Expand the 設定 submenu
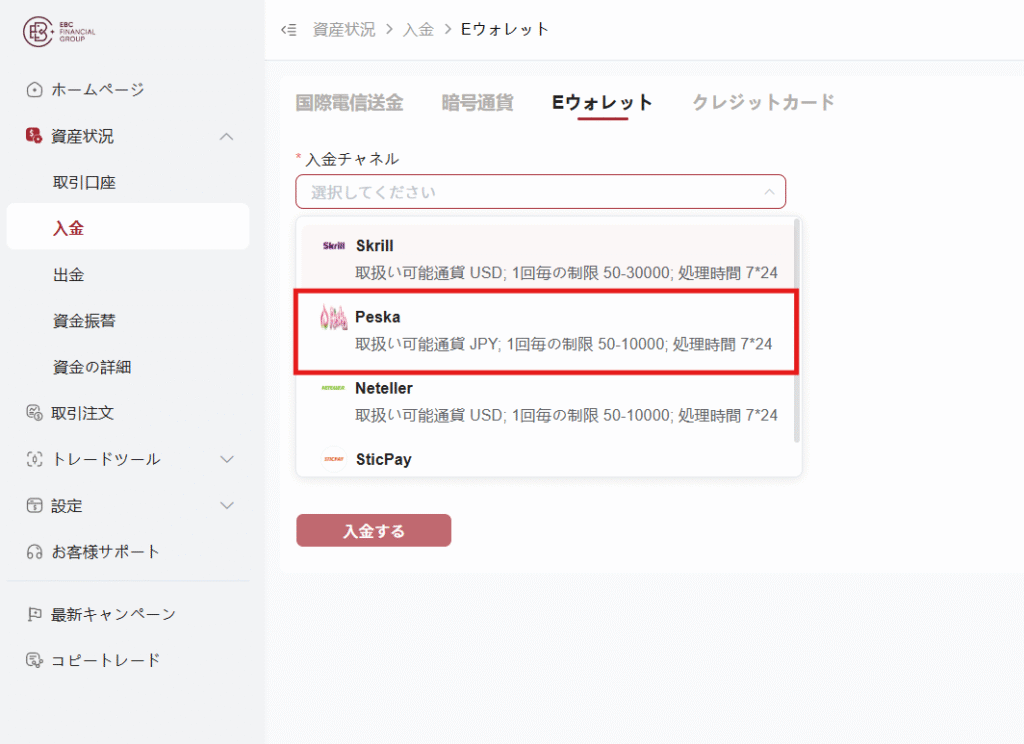1024x744 pixels. [227, 505]
